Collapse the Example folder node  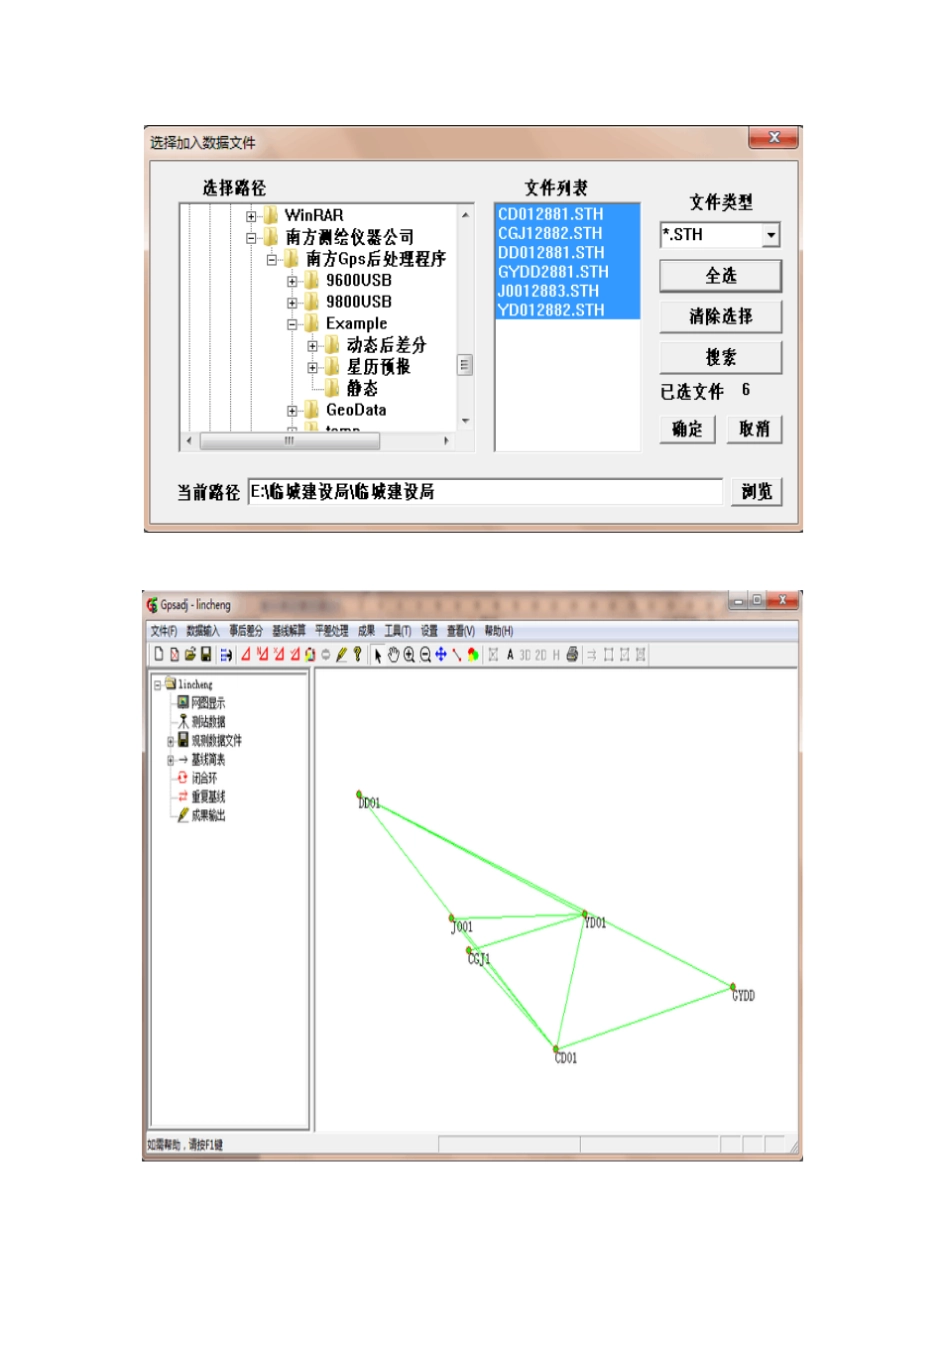click(x=292, y=324)
